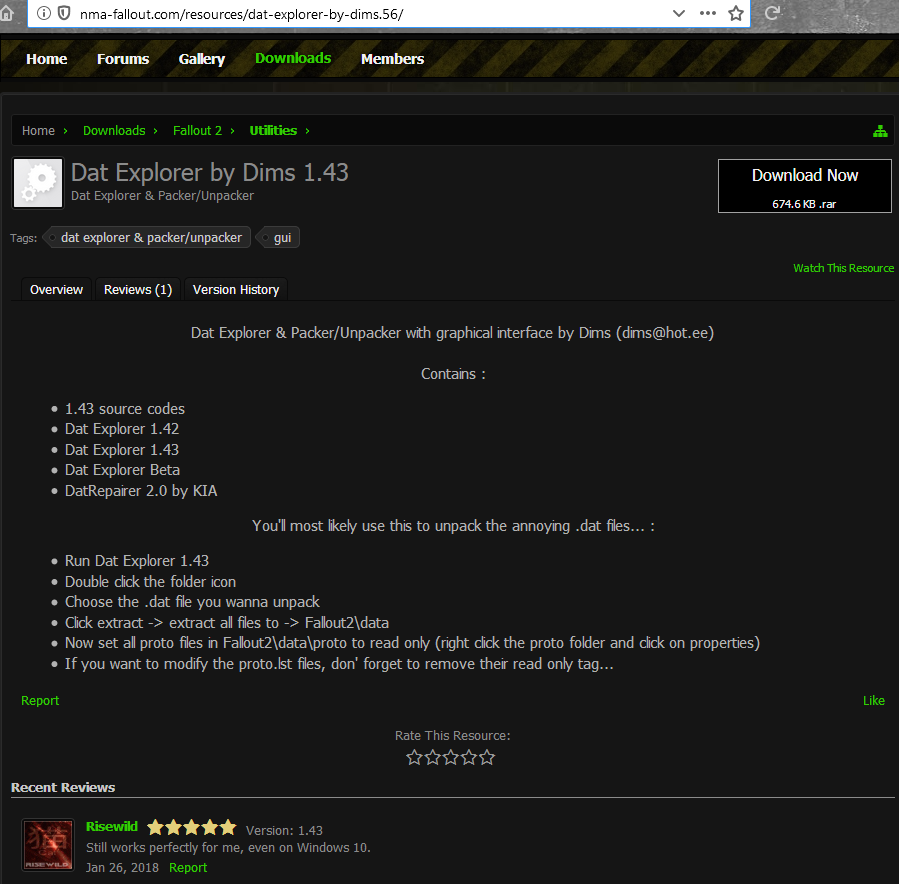Switch to the Version History tab

coord(236,290)
